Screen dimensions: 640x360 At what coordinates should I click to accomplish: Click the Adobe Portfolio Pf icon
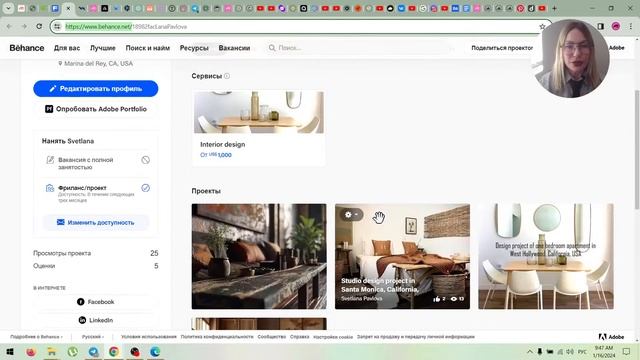(x=49, y=109)
